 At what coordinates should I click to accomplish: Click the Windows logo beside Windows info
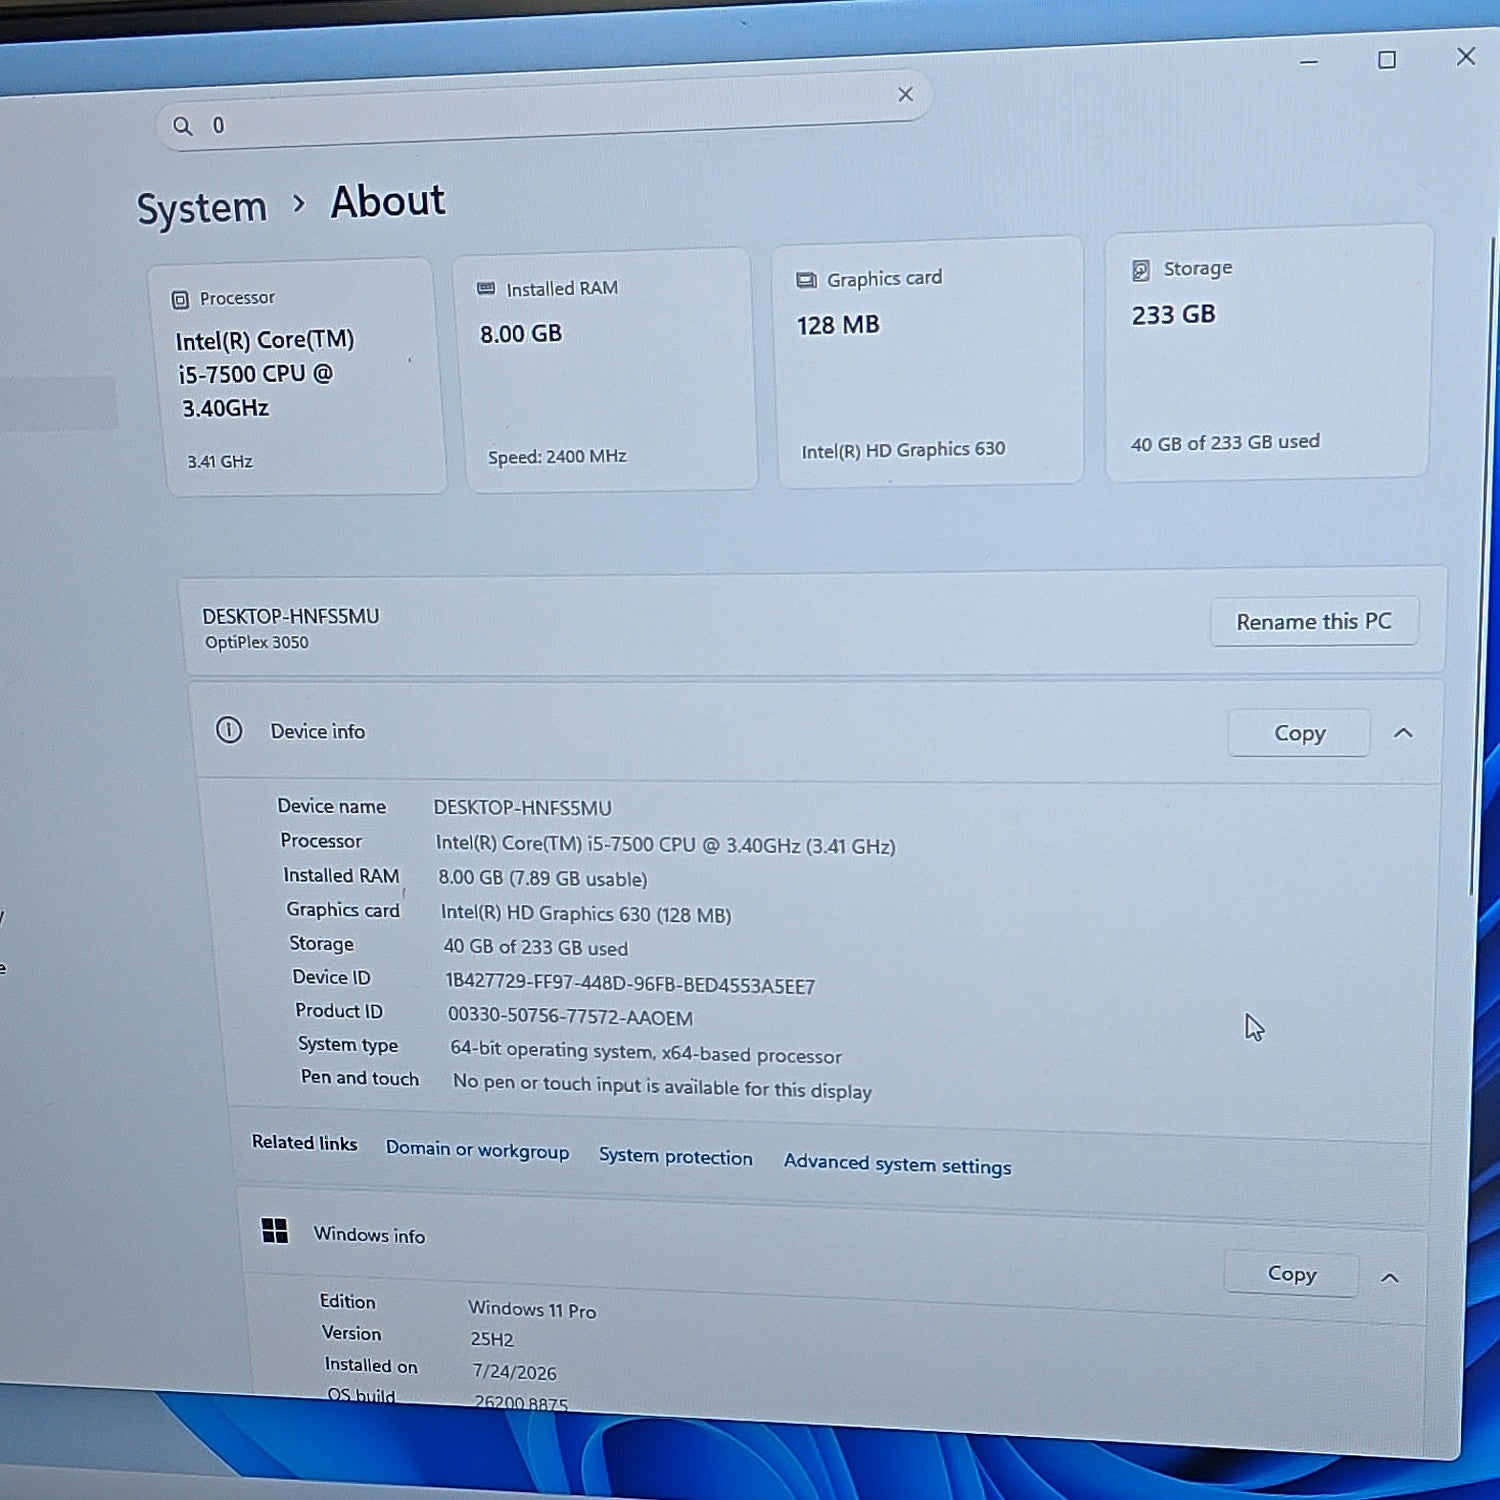coord(274,1231)
